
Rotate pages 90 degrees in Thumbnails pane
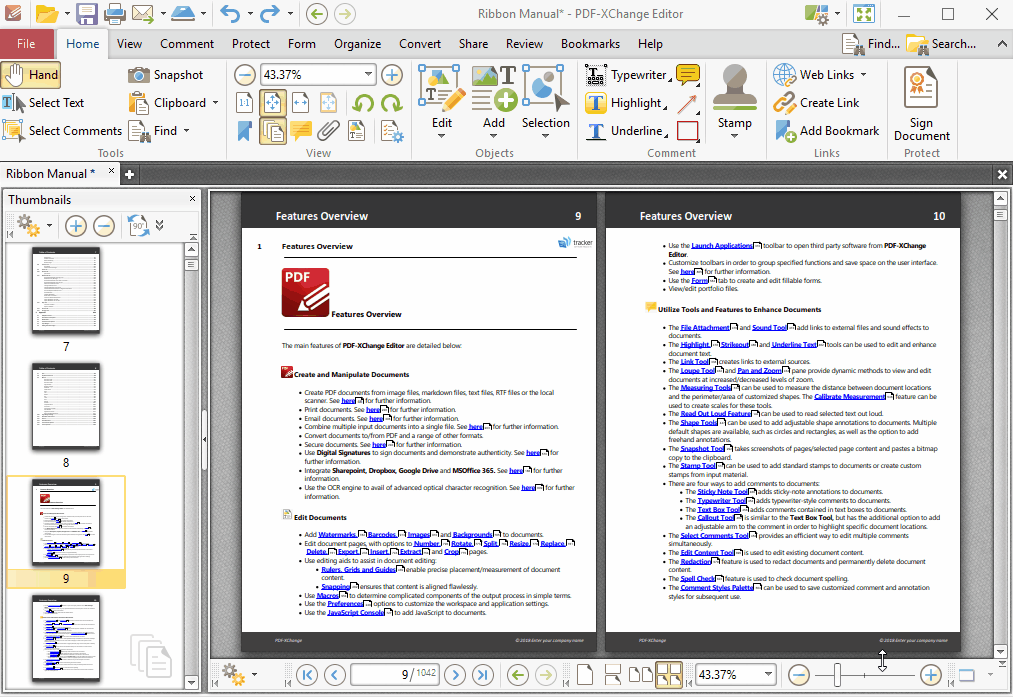pyautogui.click(x=138, y=225)
